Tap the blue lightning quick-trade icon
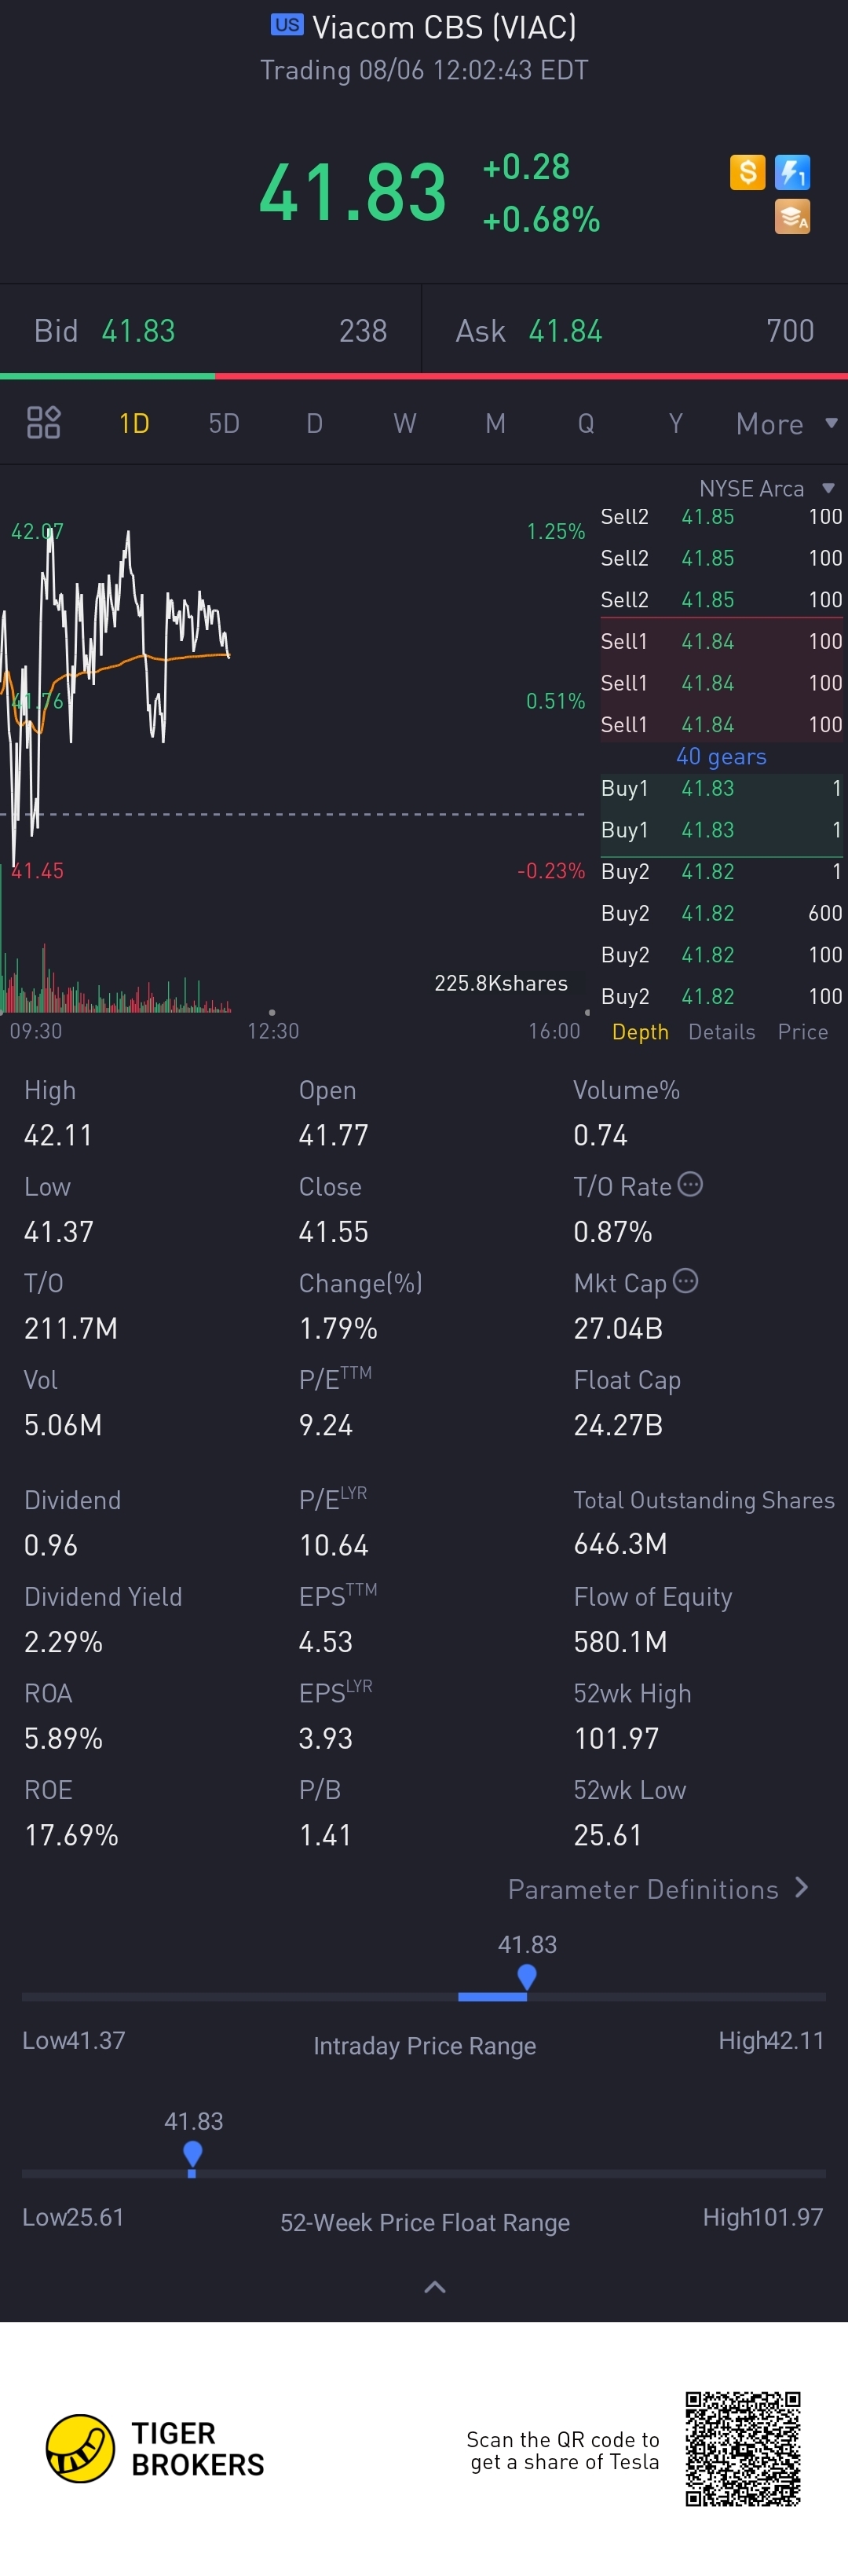The width and height of the screenshot is (848, 2576). (793, 172)
